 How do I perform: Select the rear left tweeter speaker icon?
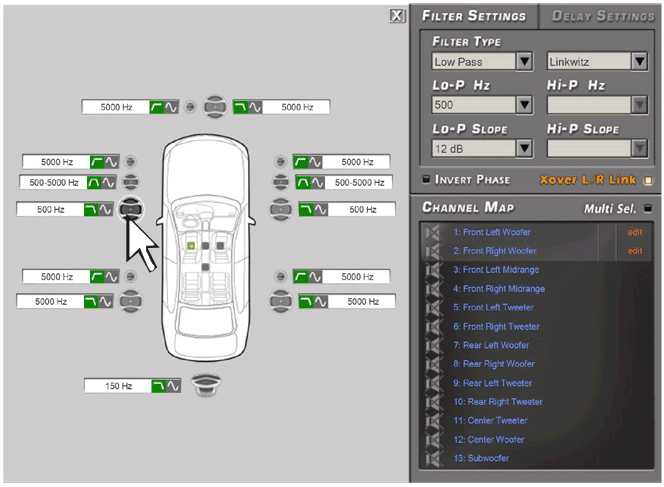pos(130,277)
